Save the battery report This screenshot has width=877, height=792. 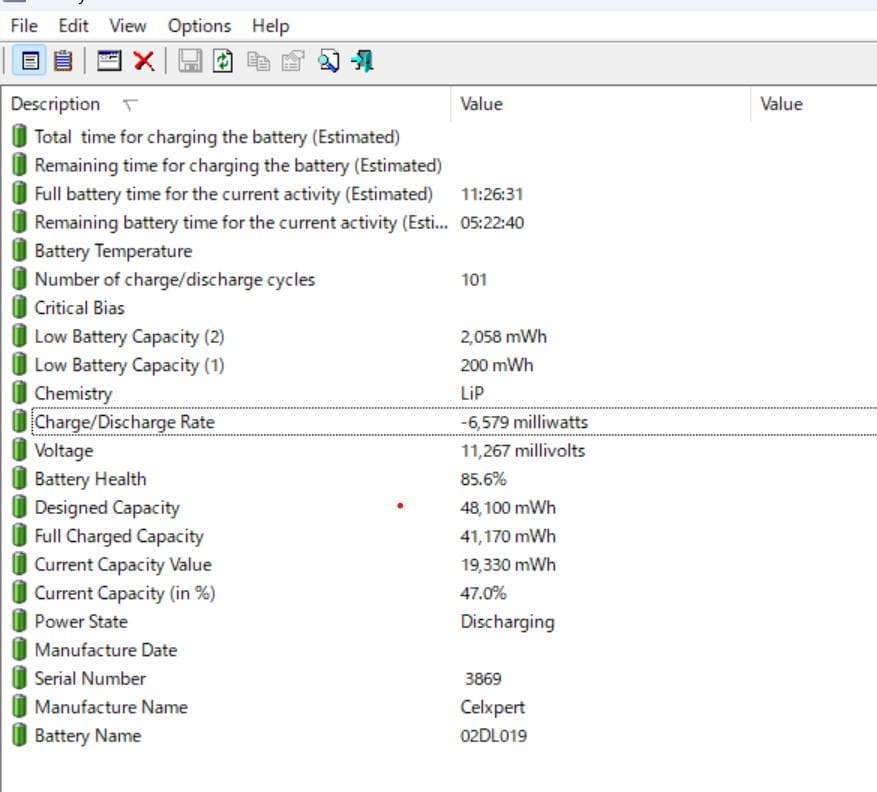[188, 61]
